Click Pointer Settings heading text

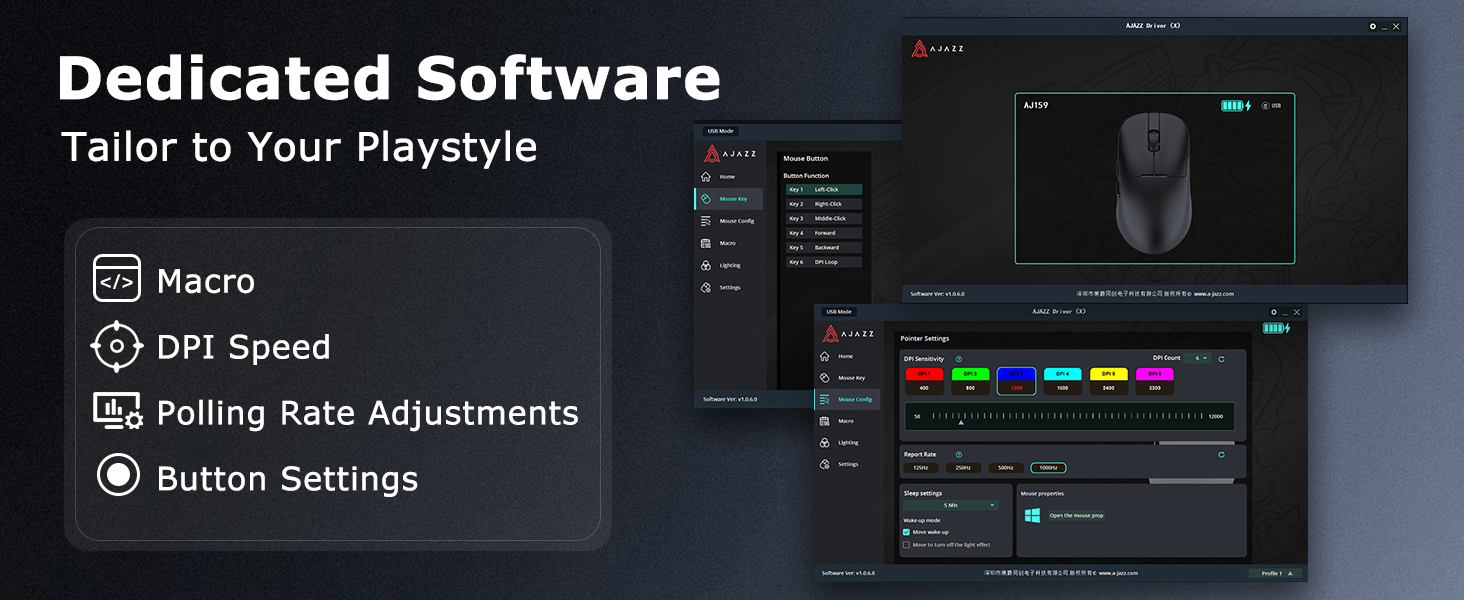tap(925, 339)
